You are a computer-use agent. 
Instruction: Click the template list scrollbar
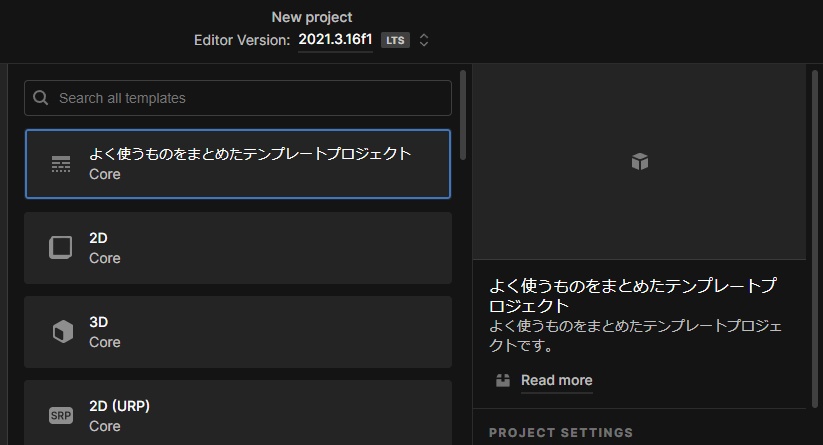coord(462,115)
